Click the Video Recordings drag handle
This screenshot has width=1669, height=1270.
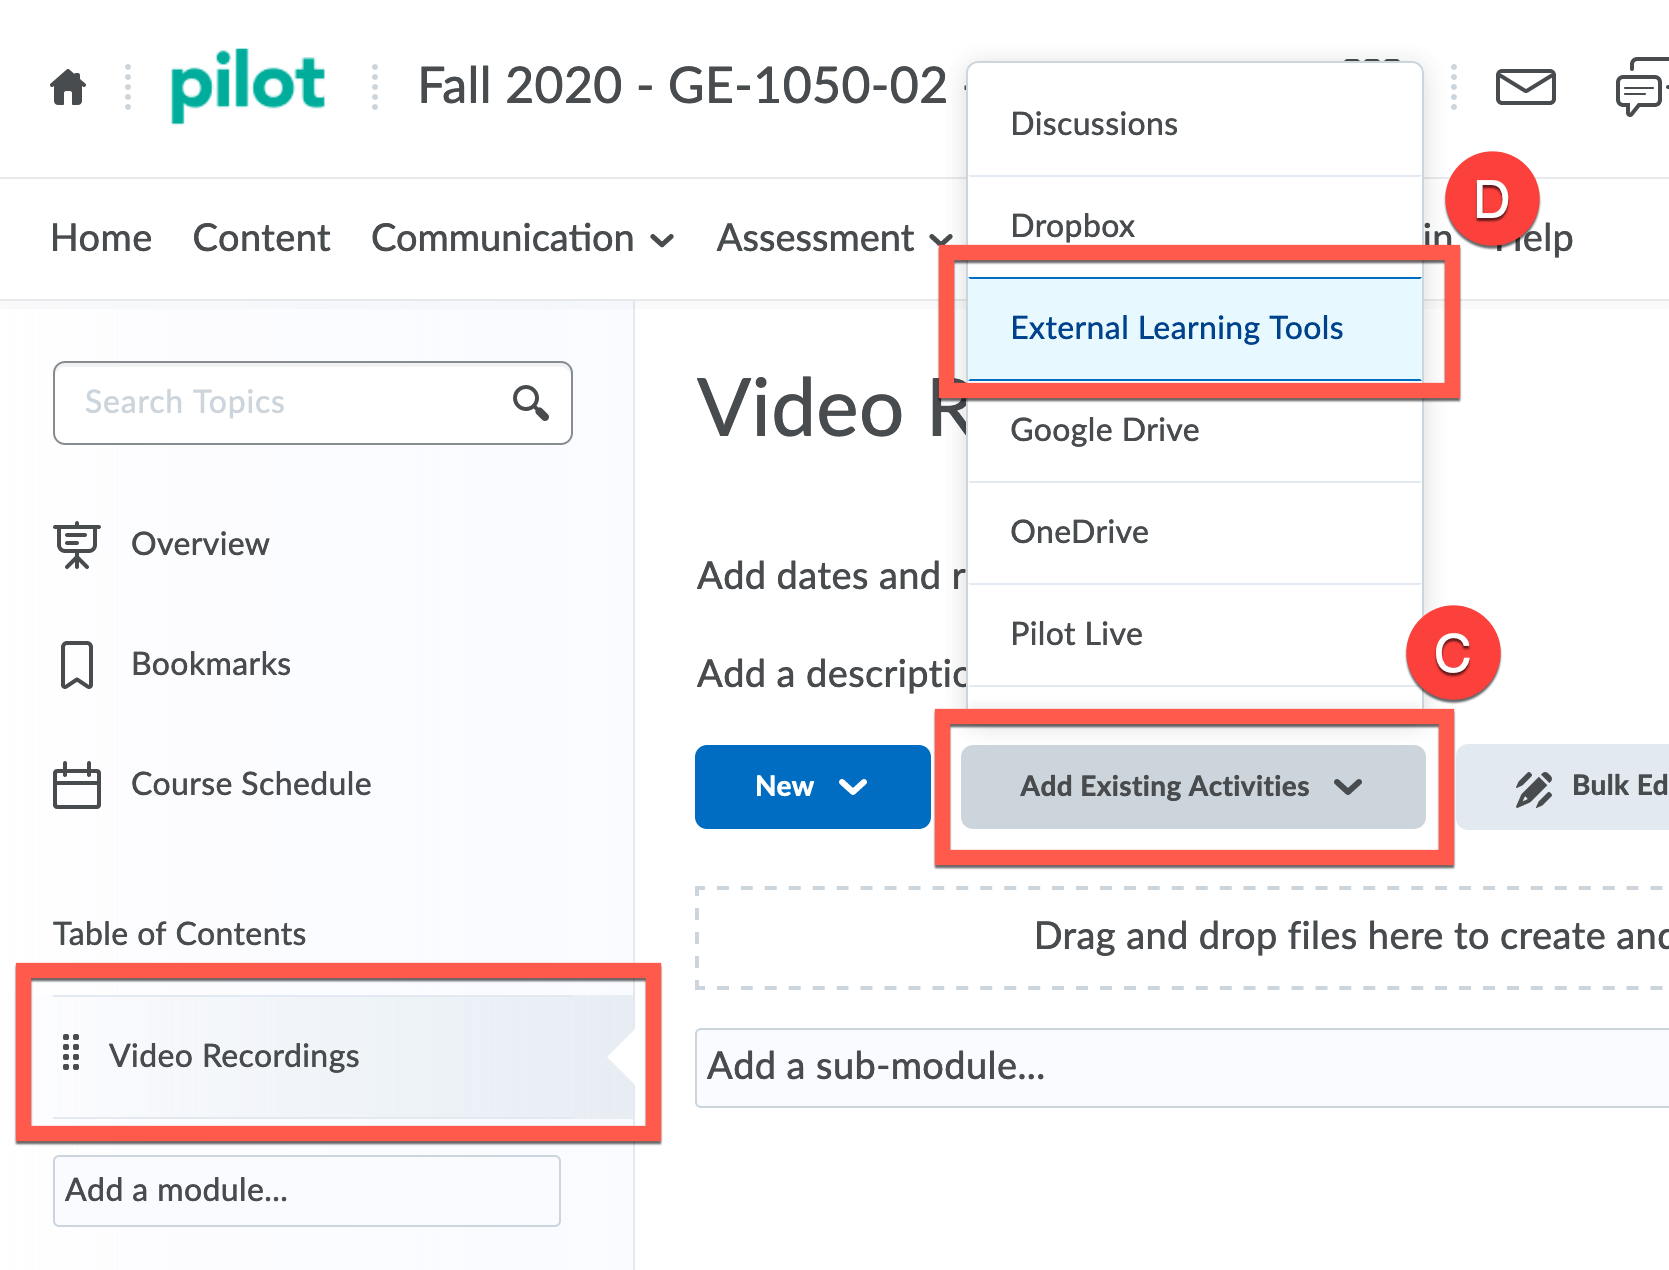pyautogui.click(x=71, y=1053)
